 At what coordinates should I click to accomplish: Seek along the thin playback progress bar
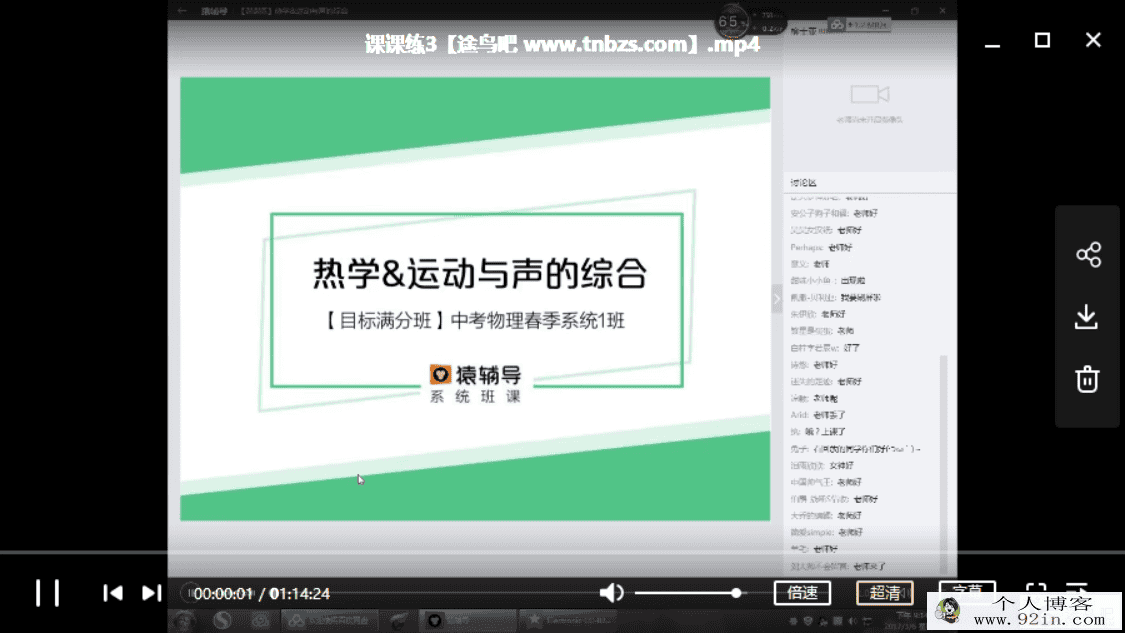[x=562, y=553]
